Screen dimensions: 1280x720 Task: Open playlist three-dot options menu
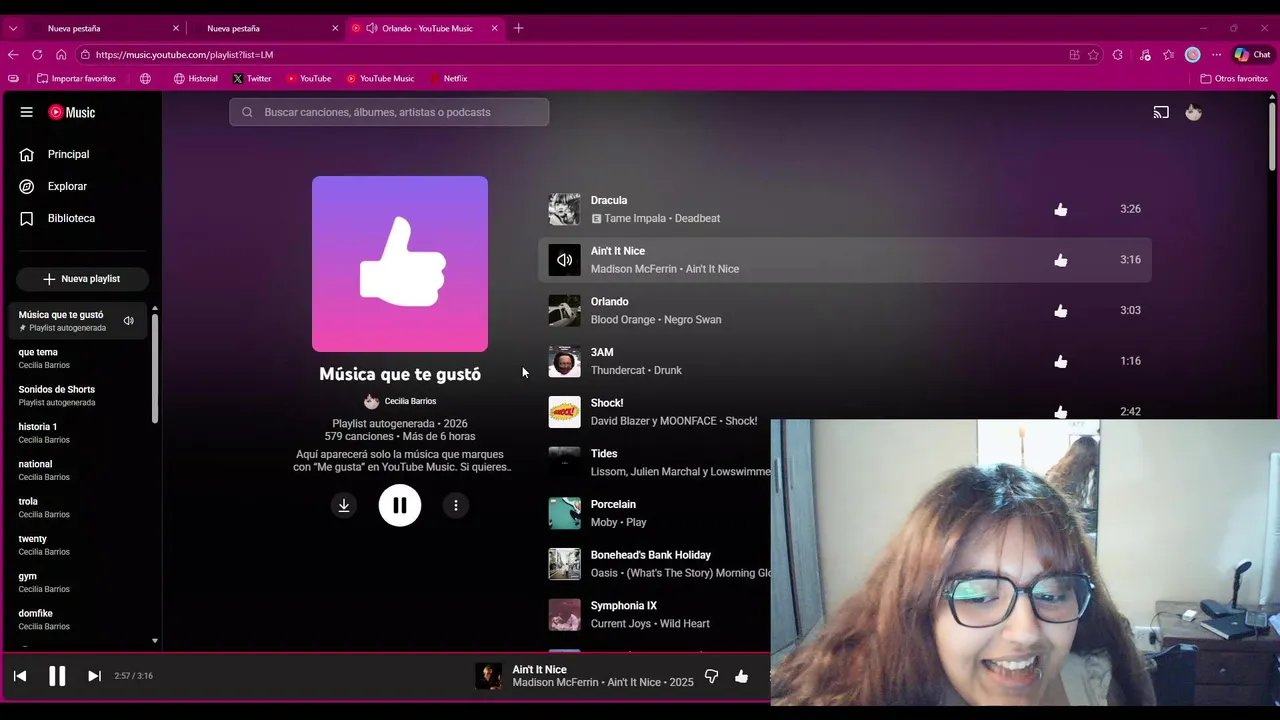456,505
